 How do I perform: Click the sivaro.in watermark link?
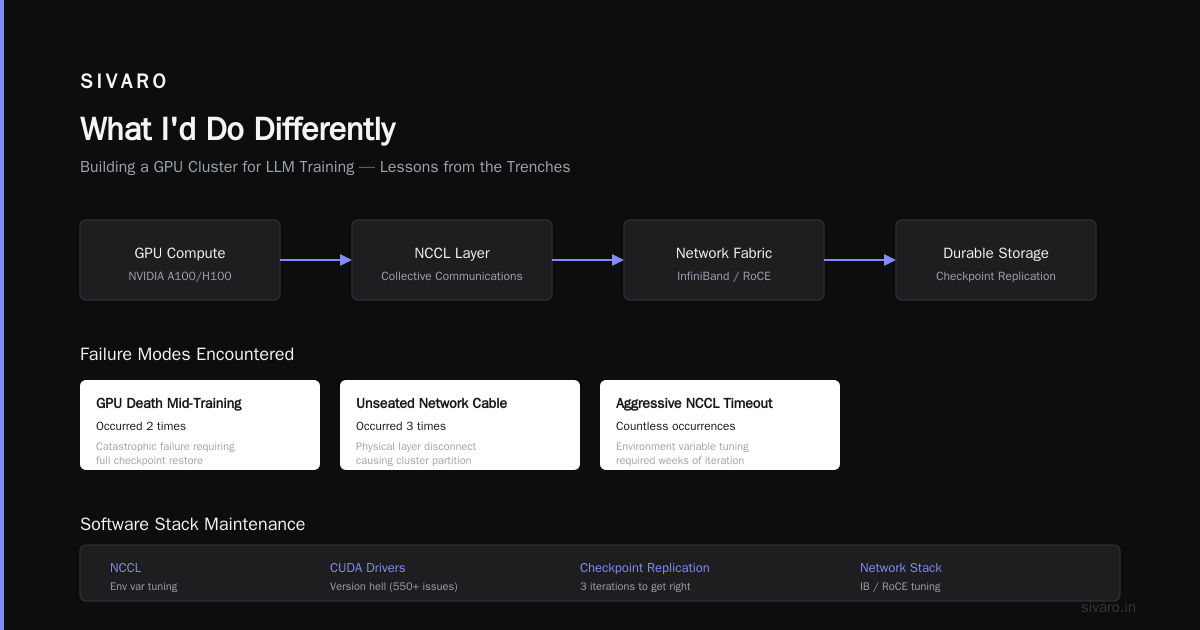pos(1109,607)
